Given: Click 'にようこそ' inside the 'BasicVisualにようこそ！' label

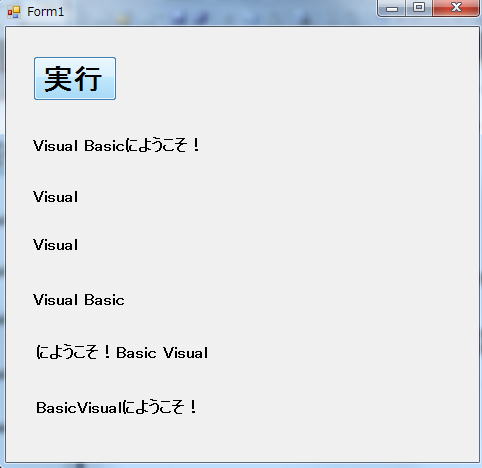Looking at the screenshot, I should 153,407.
